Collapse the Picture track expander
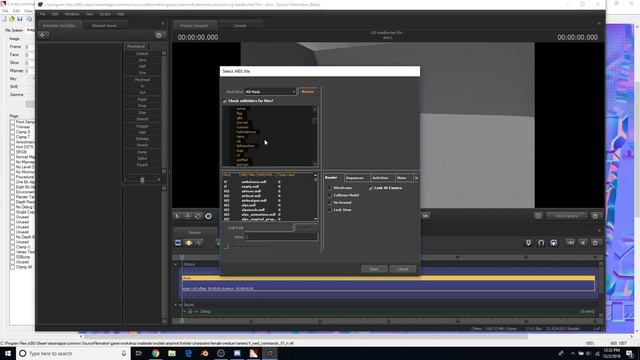640x360 pixels. coord(176,264)
